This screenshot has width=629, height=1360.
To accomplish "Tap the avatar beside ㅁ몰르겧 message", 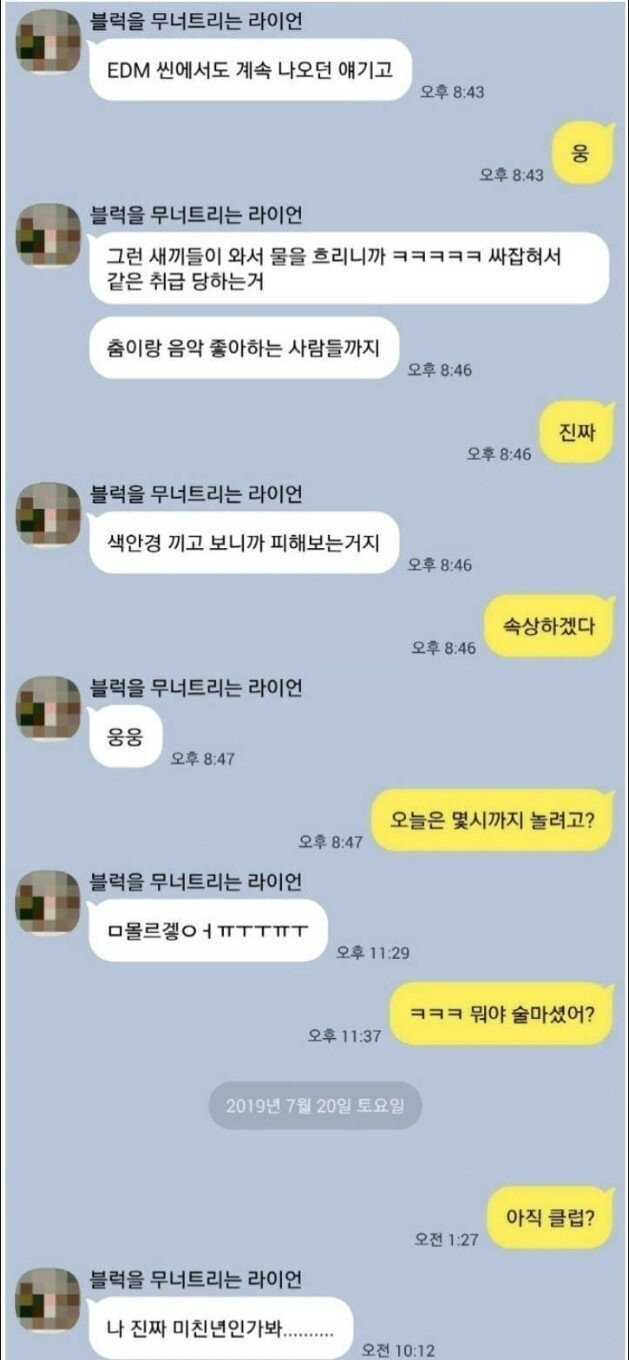I will (x=48, y=902).
